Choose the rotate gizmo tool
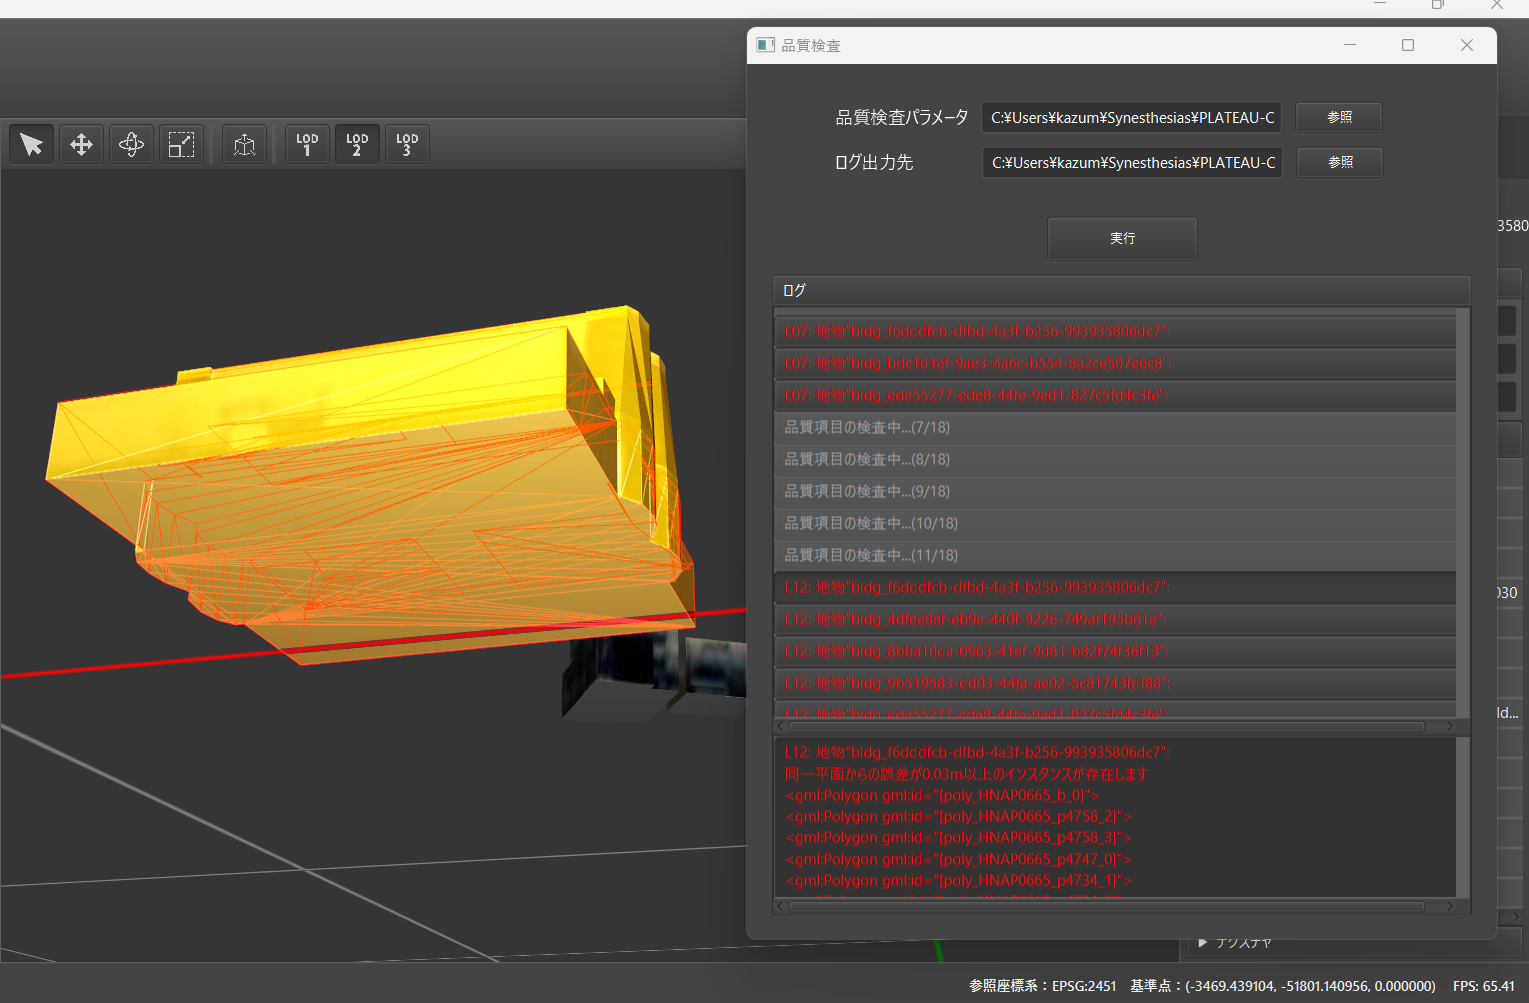 (132, 144)
